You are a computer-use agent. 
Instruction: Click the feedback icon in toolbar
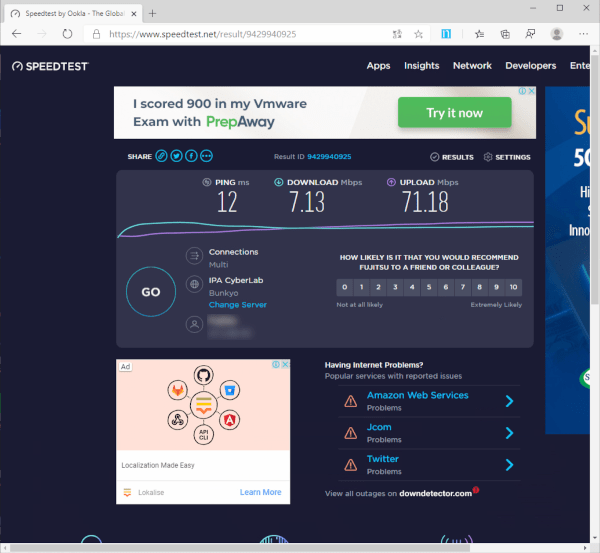[x=530, y=34]
